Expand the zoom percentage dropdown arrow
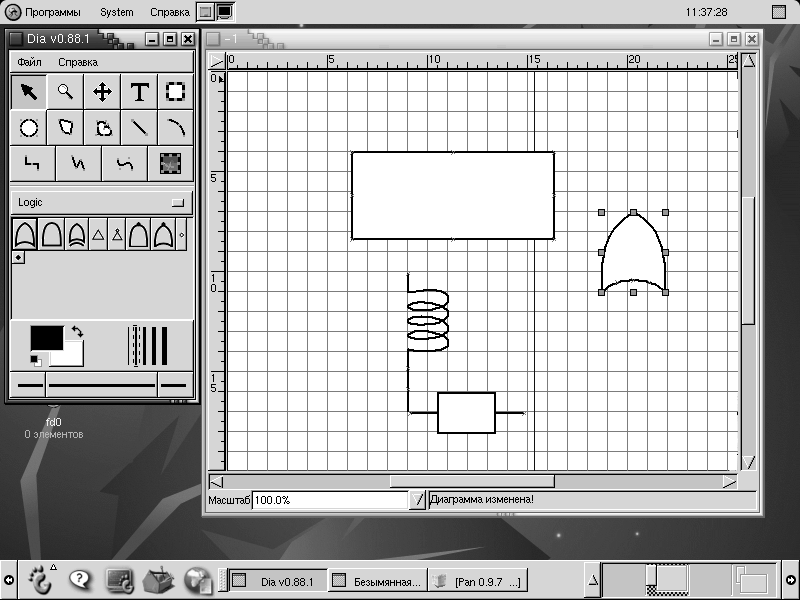The width and height of the screenshot is (800, 600). 417,499
